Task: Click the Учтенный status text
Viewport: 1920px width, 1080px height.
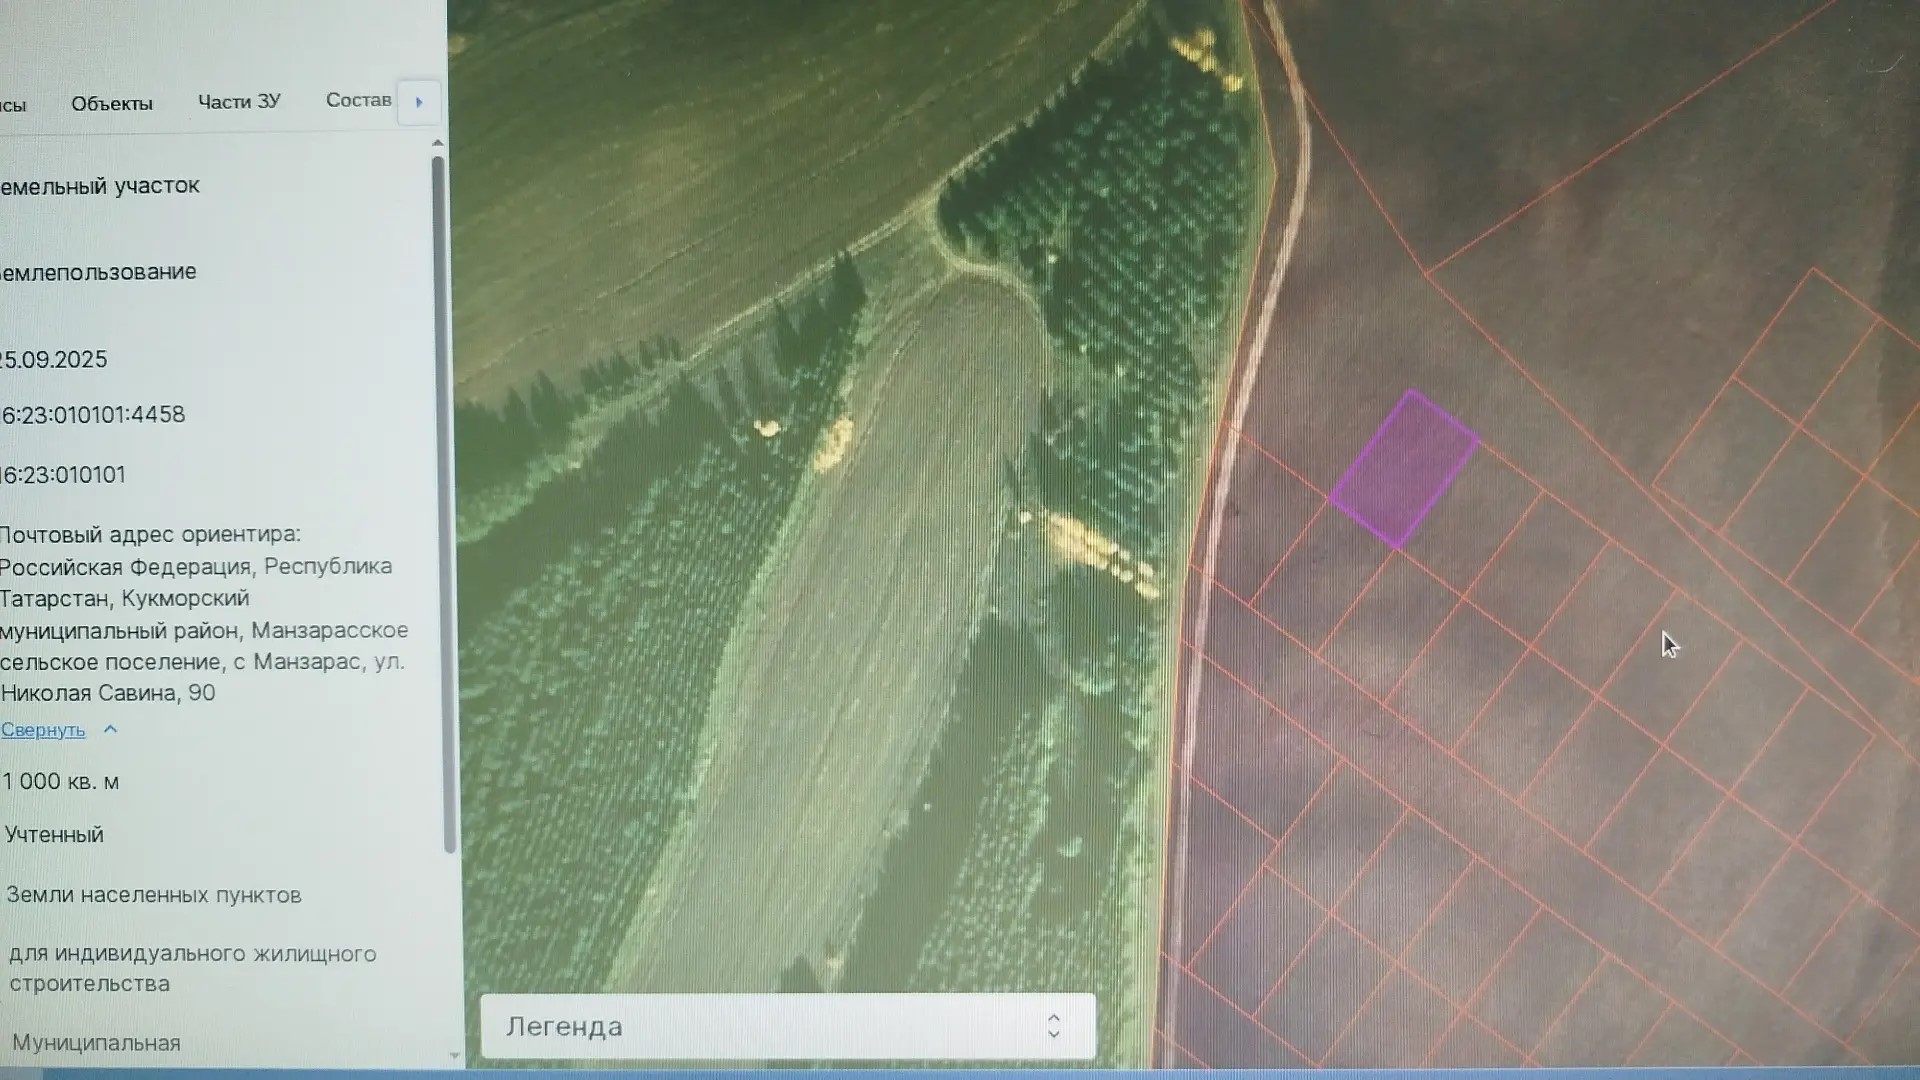Action: [x=54, y=835]
